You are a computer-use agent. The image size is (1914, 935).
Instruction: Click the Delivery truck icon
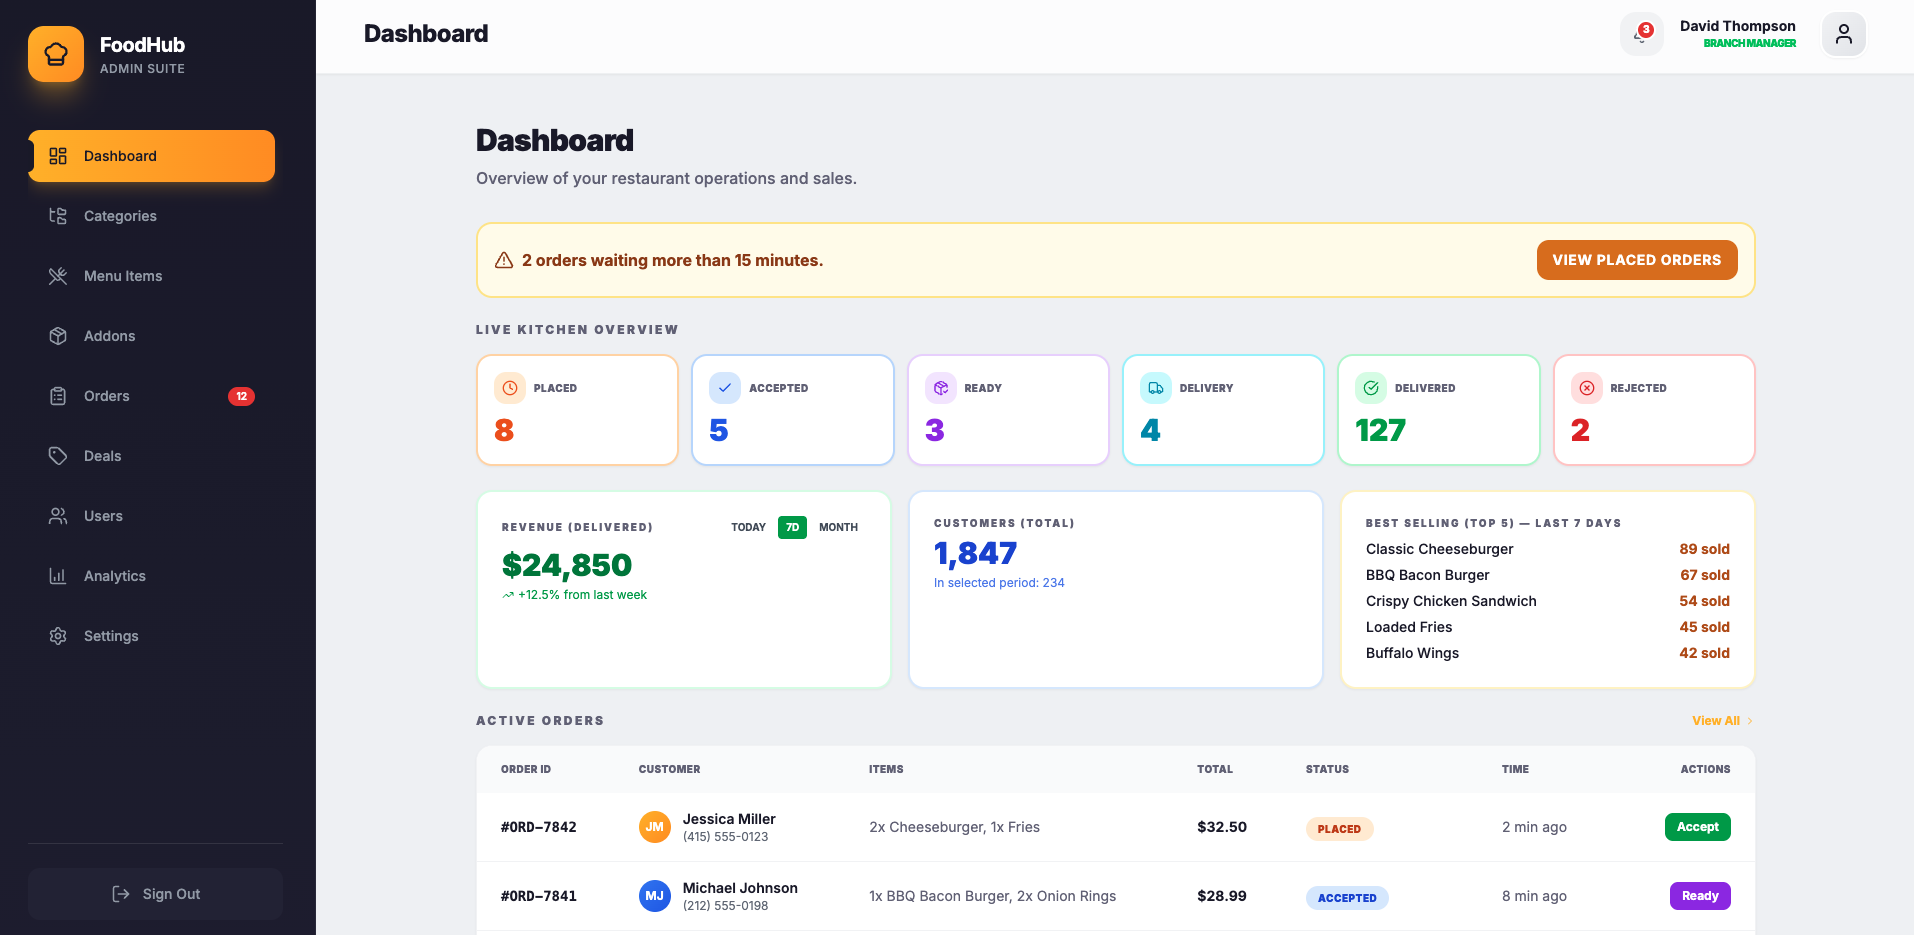(x=1156, y=388)
